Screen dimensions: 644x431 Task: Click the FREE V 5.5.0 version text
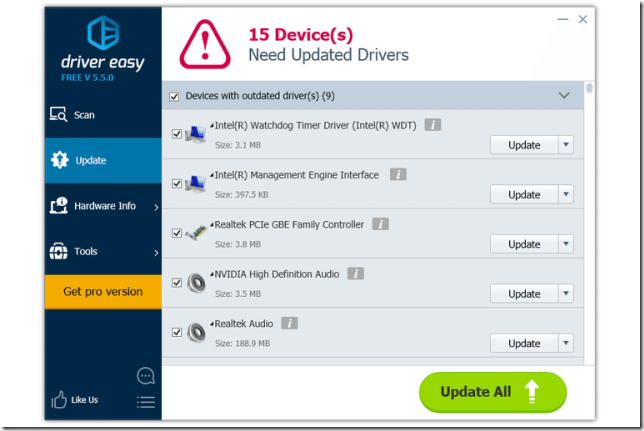coord(87,78)
